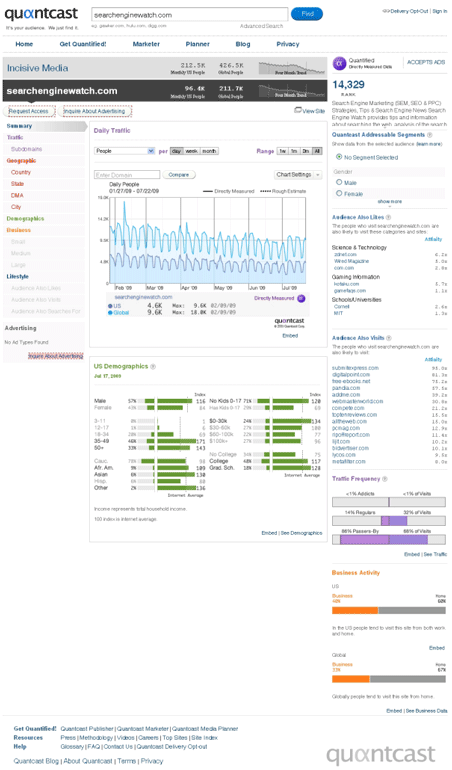
Task: Focus the main search box with searchenginewatch.com
Action: [x=190, y=14]
